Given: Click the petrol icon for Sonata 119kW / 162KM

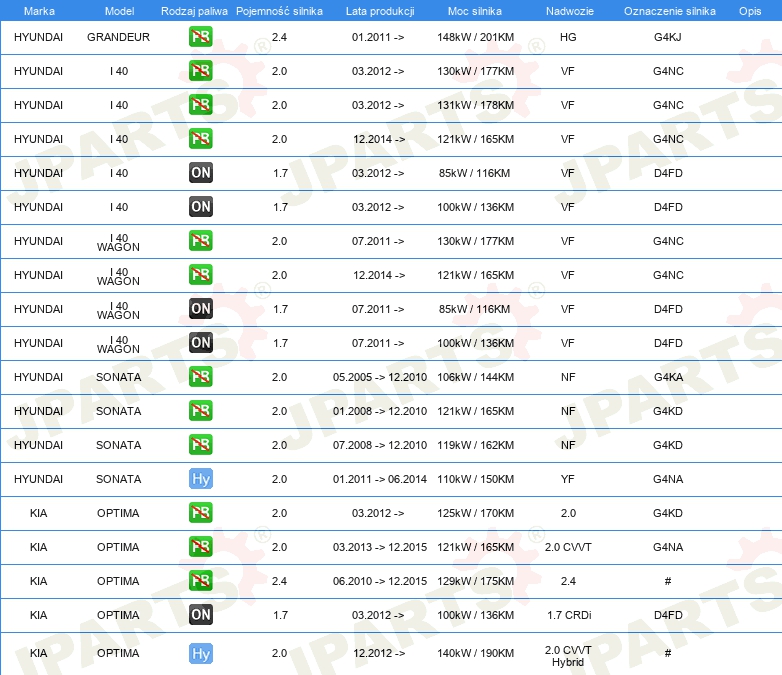Looking at the screenshot, I should coord(201,445).
